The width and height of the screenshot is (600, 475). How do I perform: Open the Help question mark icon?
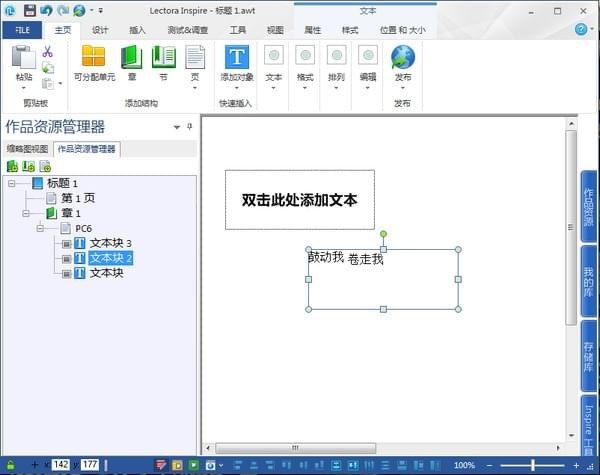click(x=581, y=29)
